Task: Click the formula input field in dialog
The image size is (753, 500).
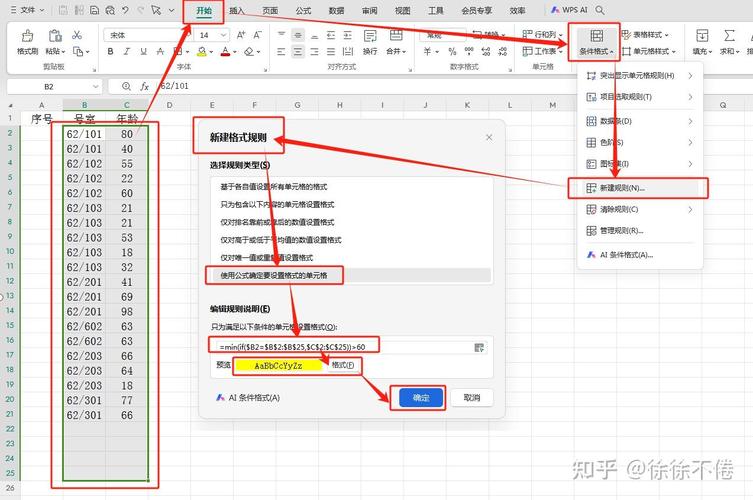Action: pos(341,347)
